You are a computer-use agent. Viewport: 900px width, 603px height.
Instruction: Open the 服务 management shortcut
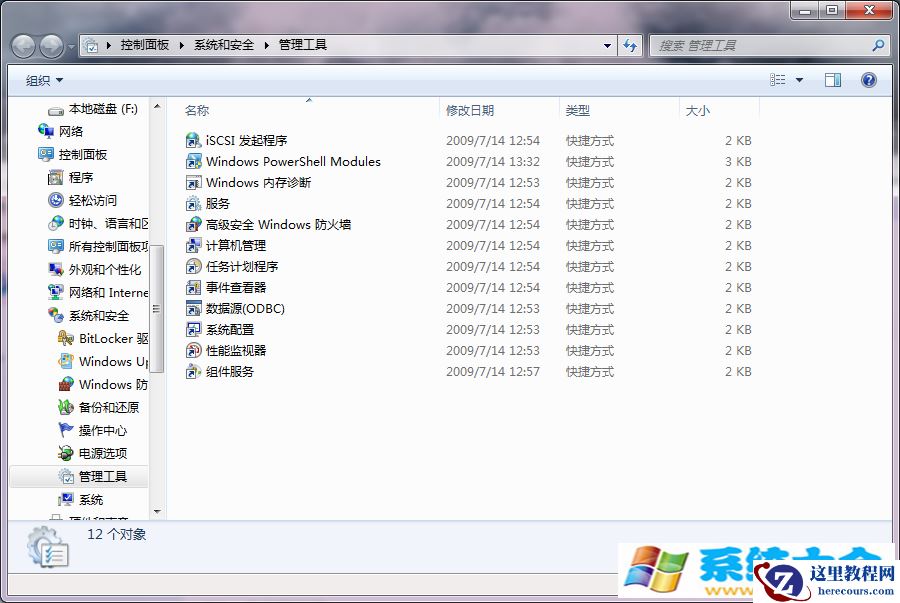point(211,203)
